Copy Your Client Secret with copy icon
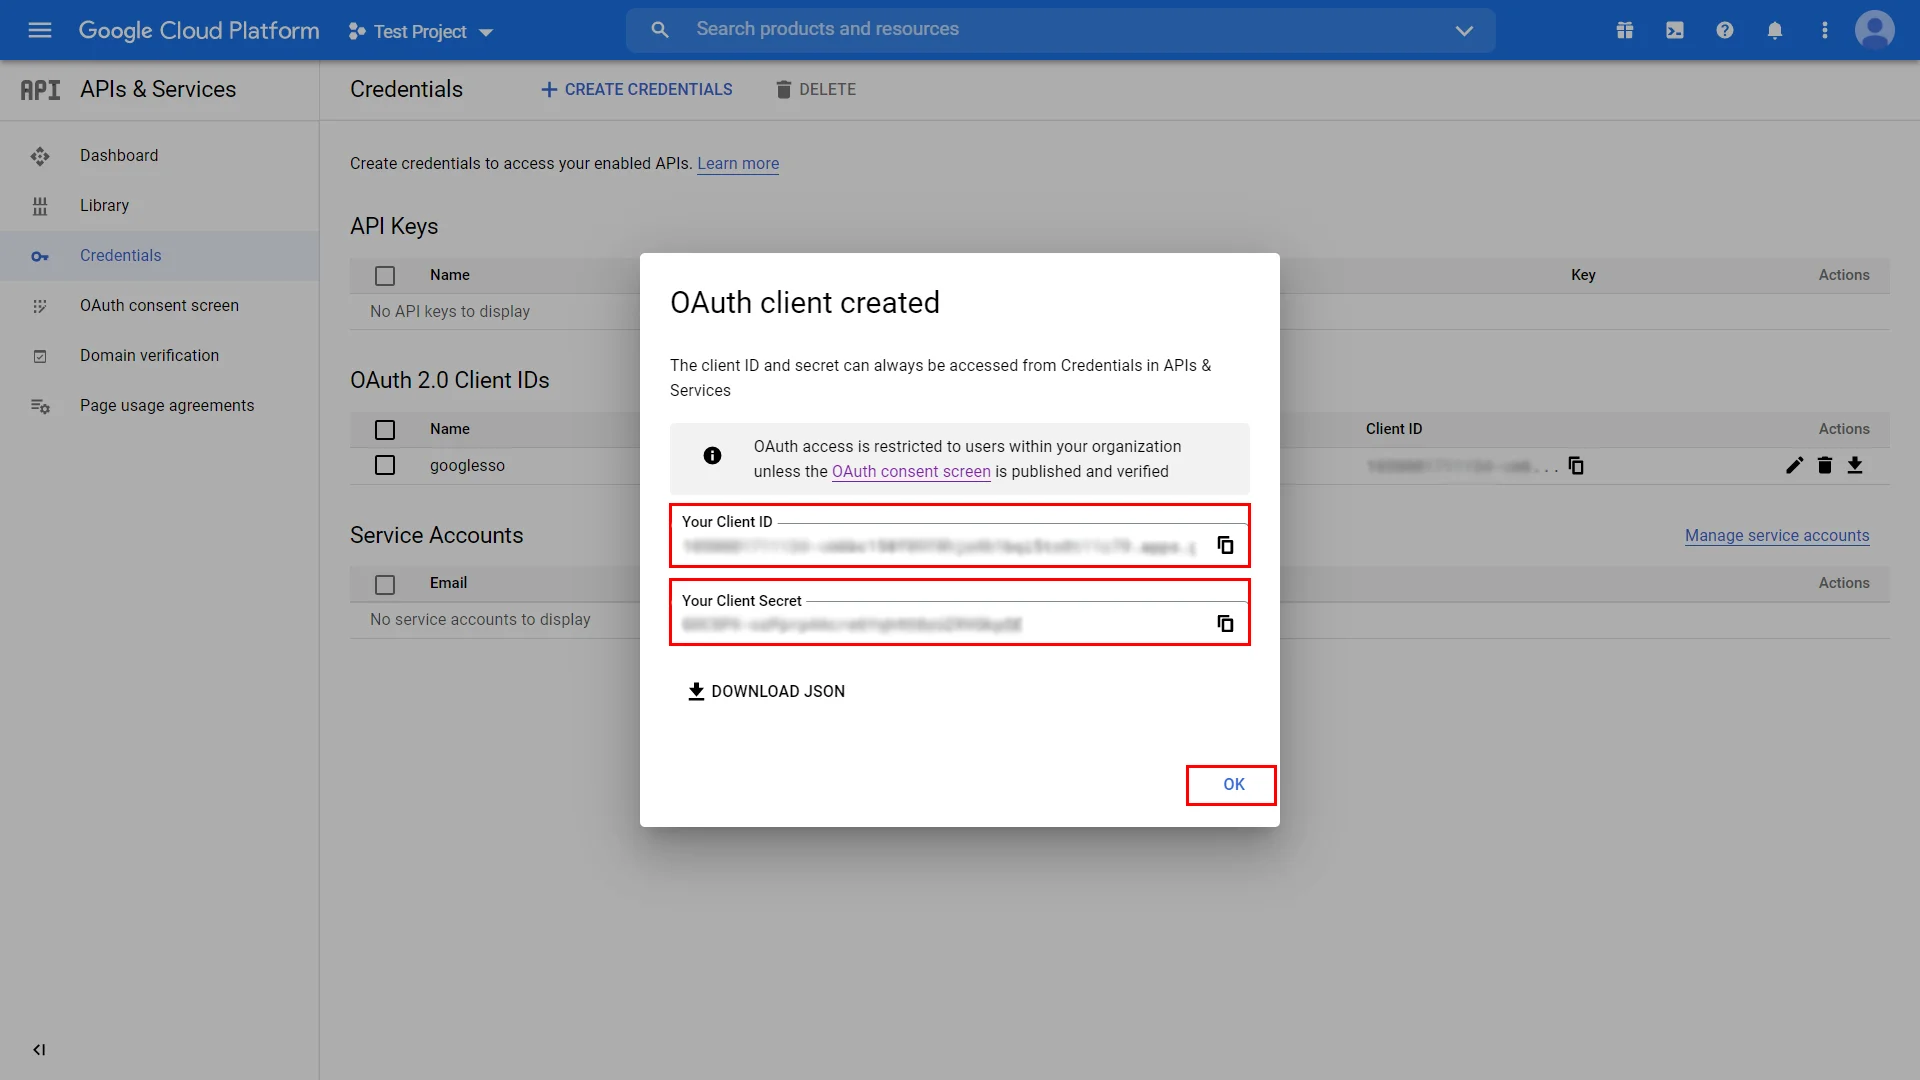This screenshot has height=1080, width=1920. [1225, 624]
